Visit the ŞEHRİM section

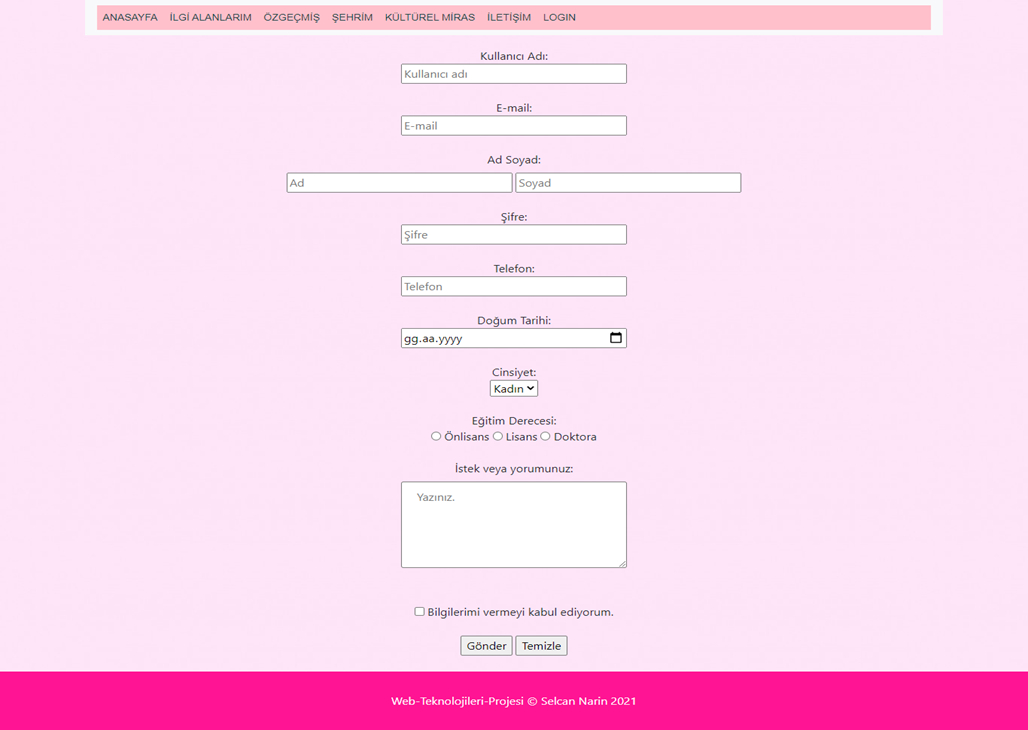352,17
